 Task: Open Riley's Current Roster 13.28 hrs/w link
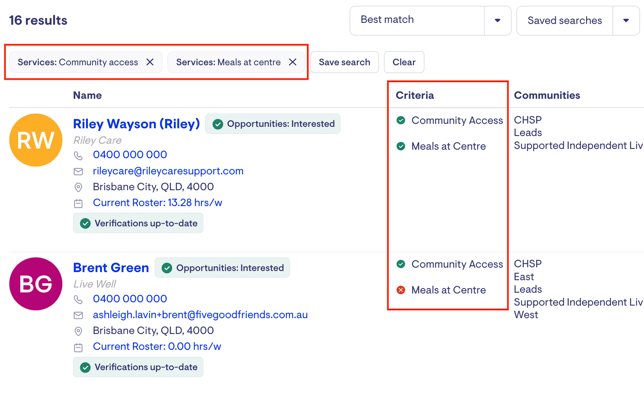coord(157,203)
